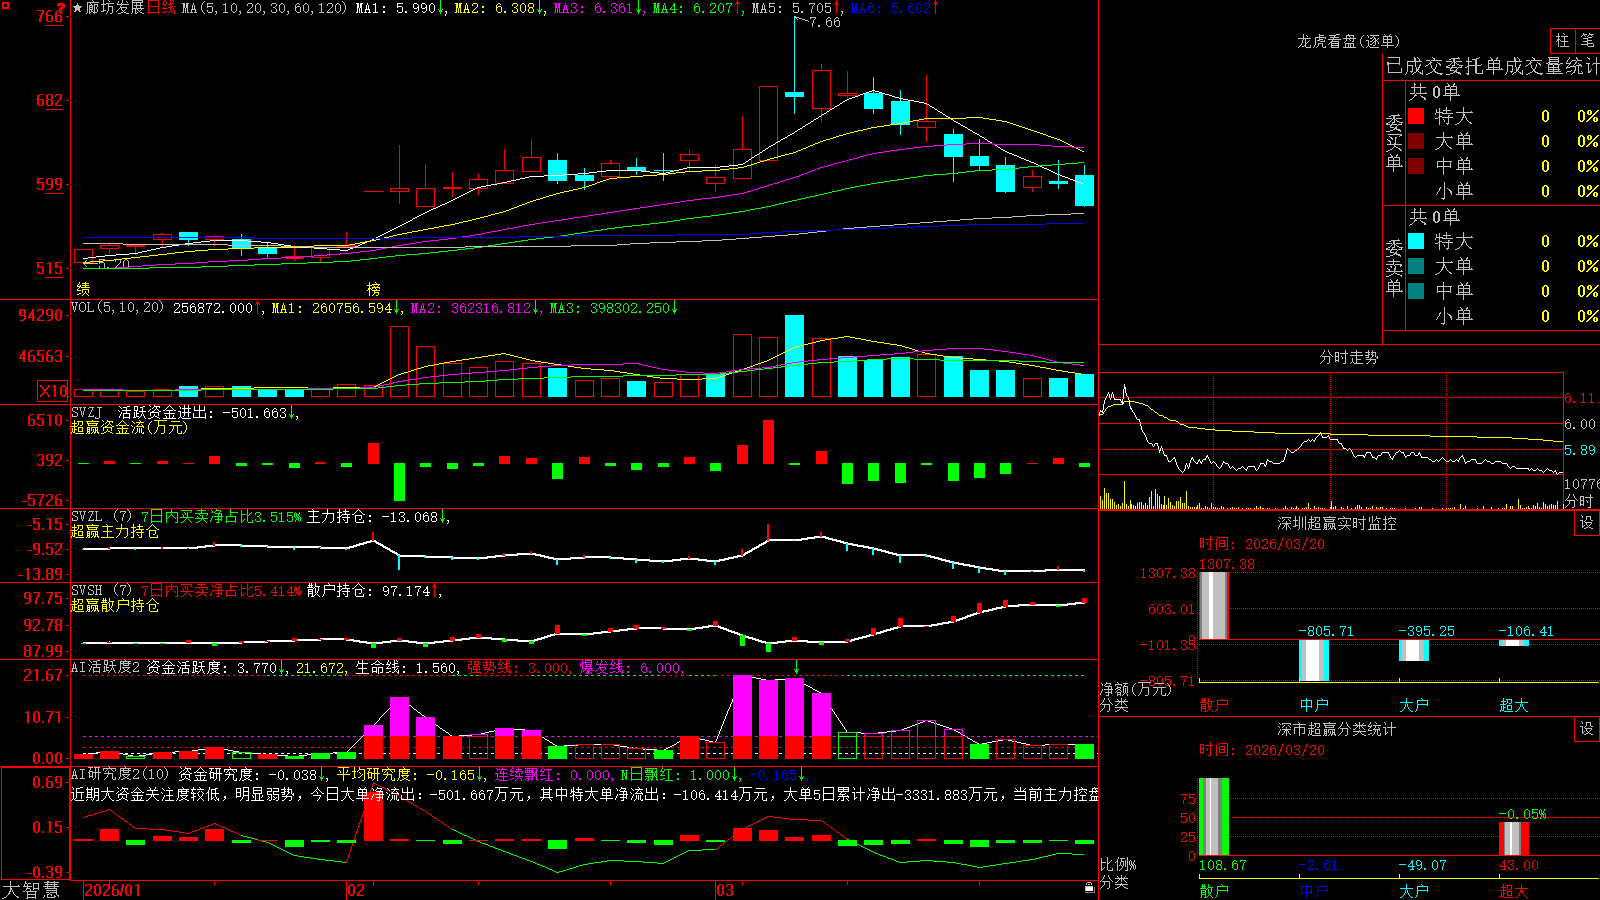The image size is (1600, 900).
Task: Click the 深圳超赢实时监控 panel title
Action: [x=1337, y=523]
